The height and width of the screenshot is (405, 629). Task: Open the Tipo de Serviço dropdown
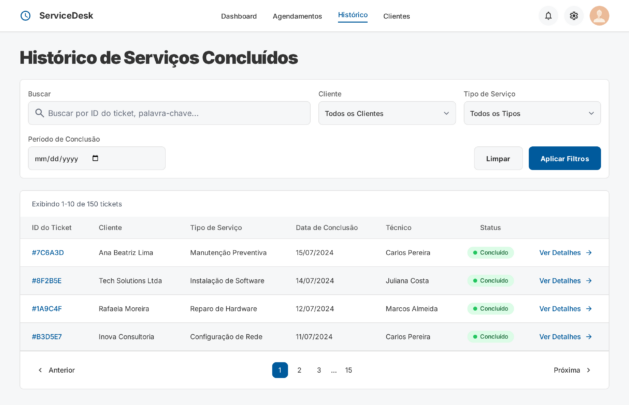[532, 113]
